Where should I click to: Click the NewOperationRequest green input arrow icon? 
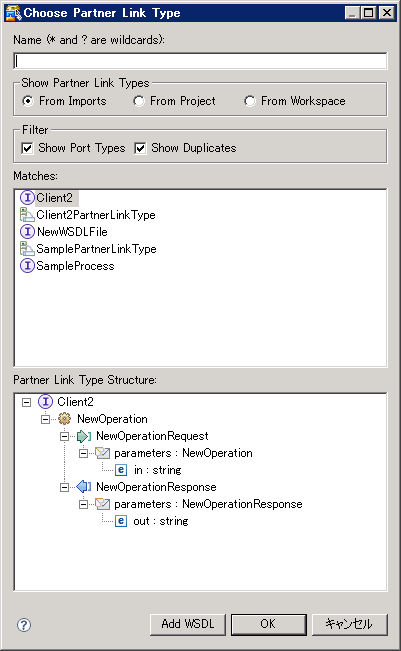click(84, 436)
